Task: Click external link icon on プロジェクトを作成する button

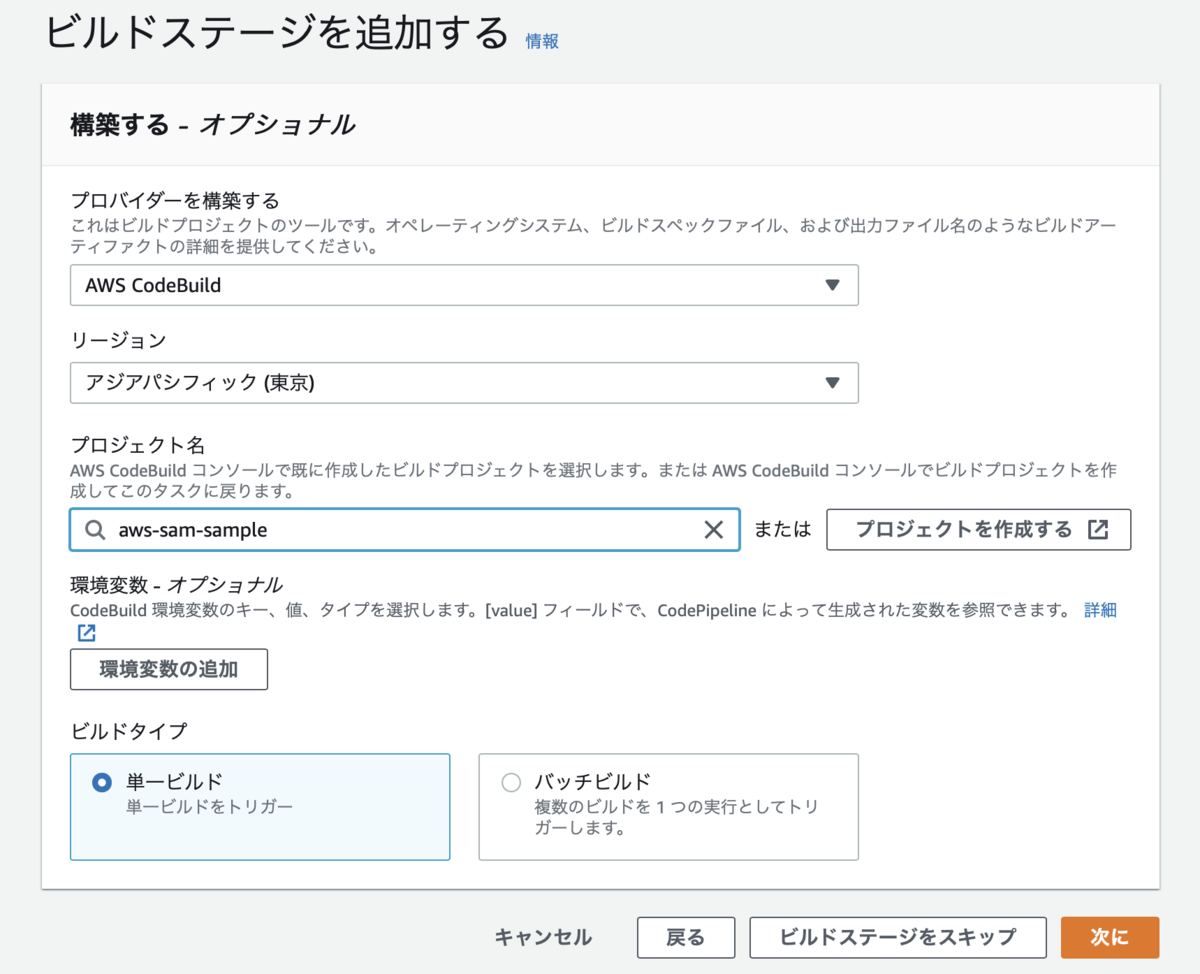Action: (1098, 530)
